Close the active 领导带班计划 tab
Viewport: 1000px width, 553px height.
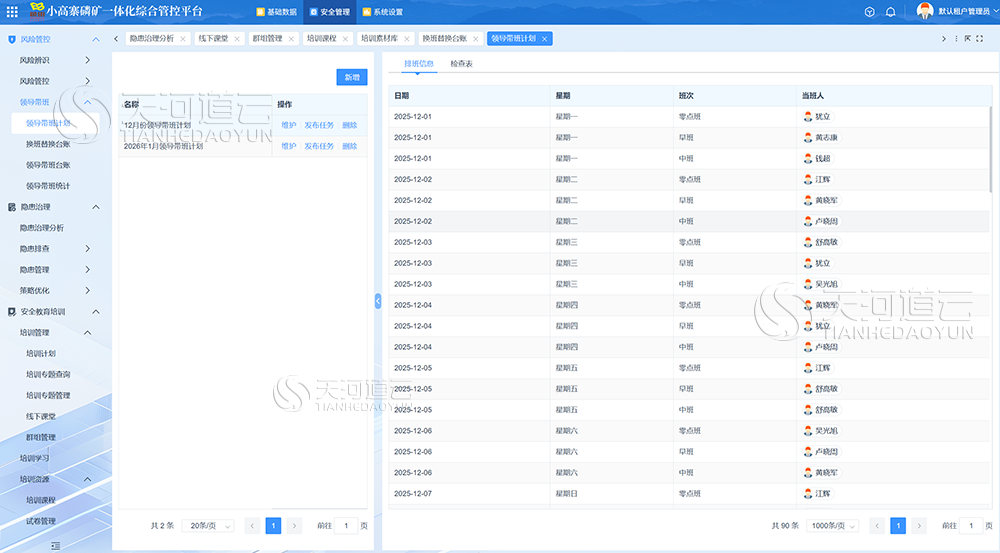coord(545,39)
